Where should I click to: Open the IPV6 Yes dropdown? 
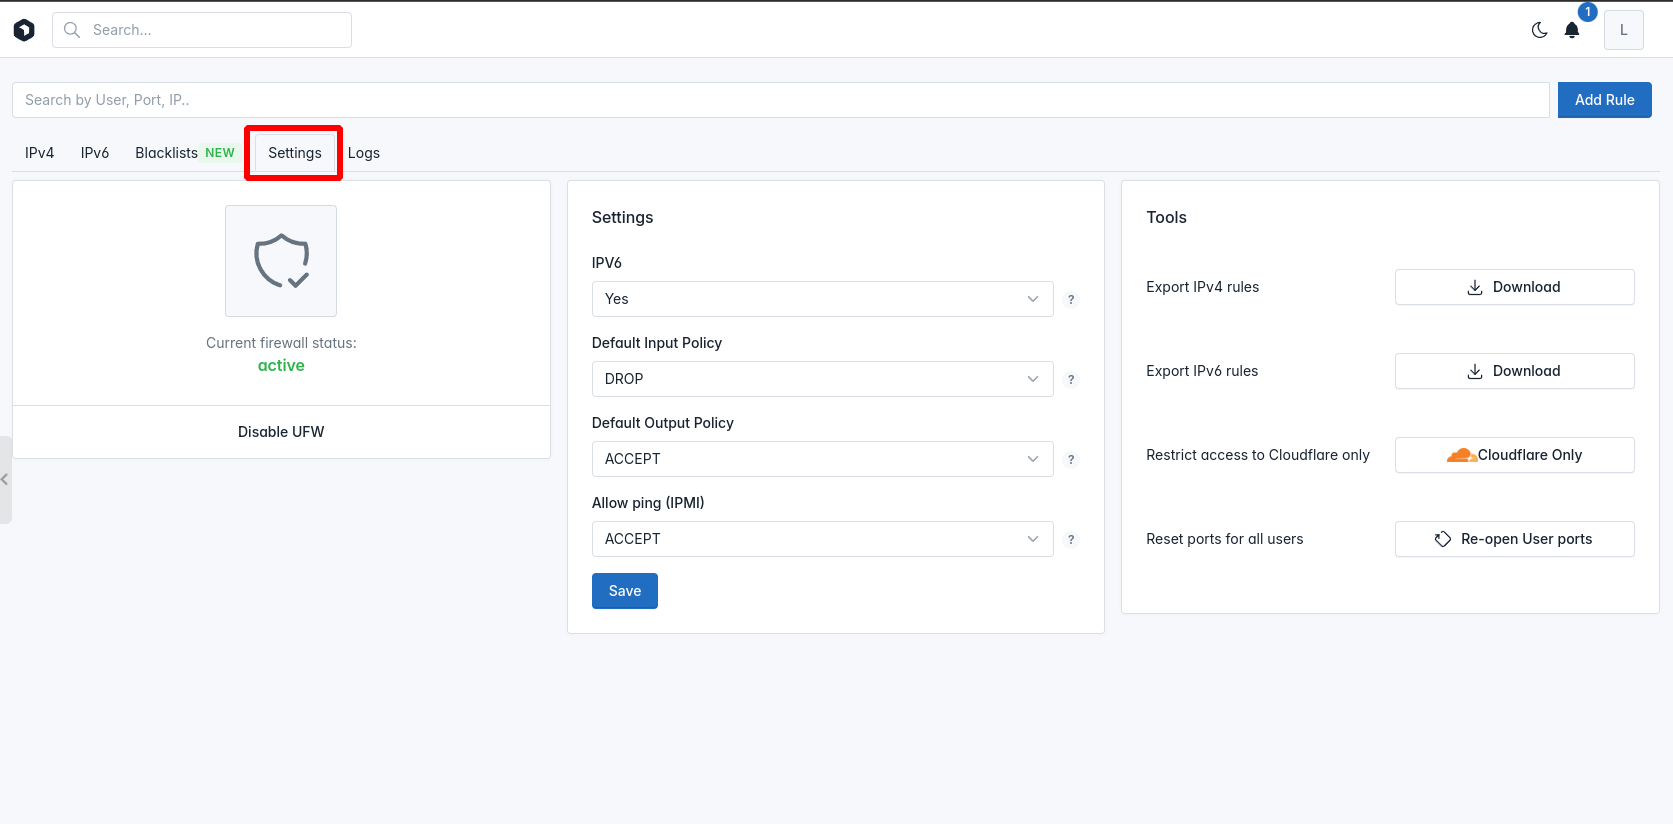coord(822,299)
